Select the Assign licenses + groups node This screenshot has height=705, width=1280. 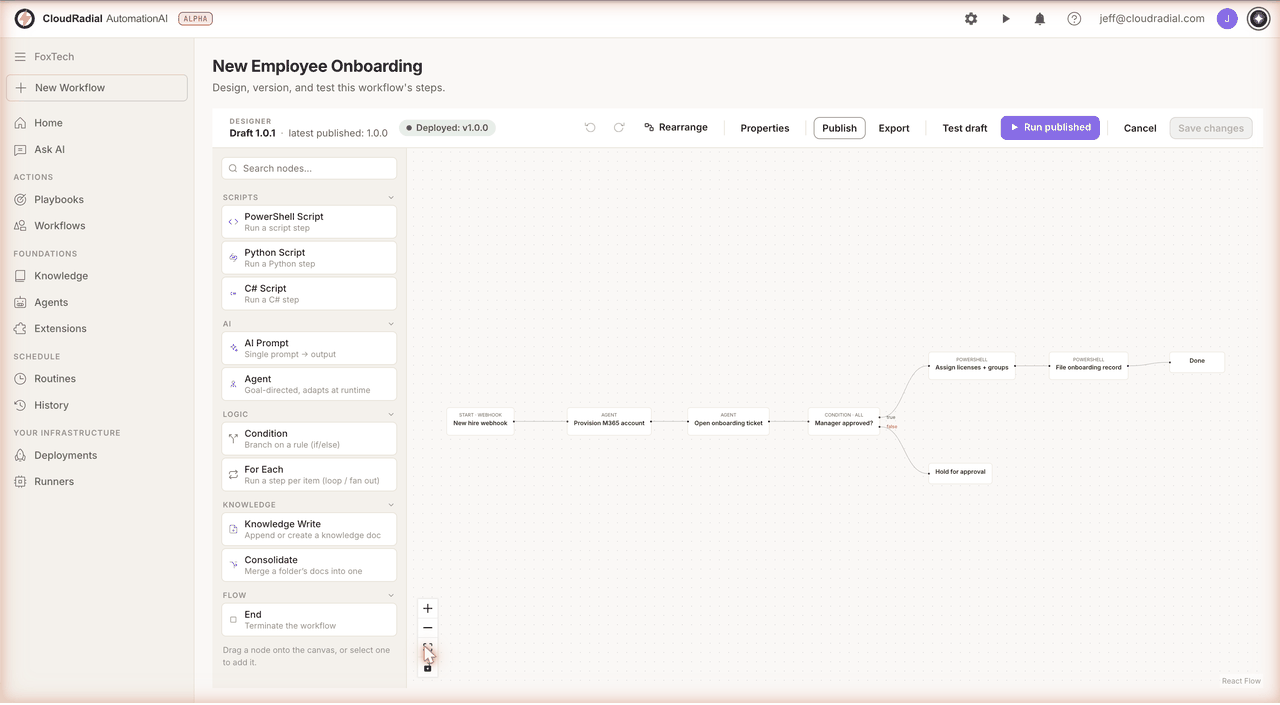click(972, 364)
